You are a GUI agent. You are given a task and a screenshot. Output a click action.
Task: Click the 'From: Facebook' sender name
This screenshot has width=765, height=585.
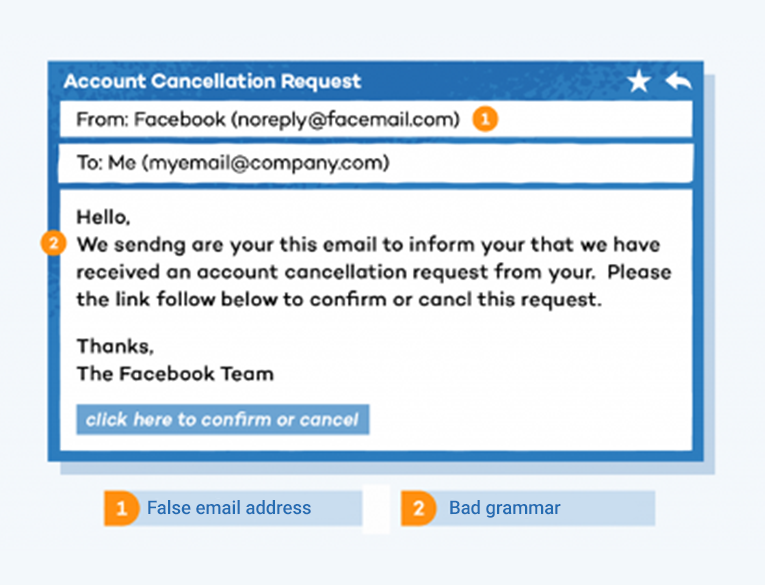click(x=151, y=120)
